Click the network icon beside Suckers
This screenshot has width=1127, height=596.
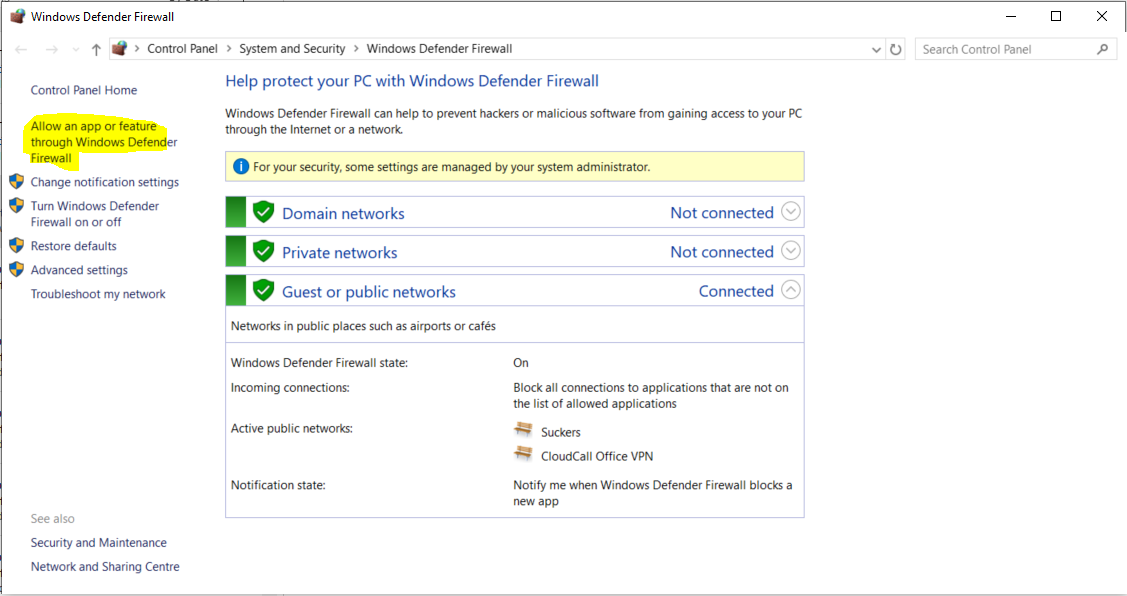[523, 430]
